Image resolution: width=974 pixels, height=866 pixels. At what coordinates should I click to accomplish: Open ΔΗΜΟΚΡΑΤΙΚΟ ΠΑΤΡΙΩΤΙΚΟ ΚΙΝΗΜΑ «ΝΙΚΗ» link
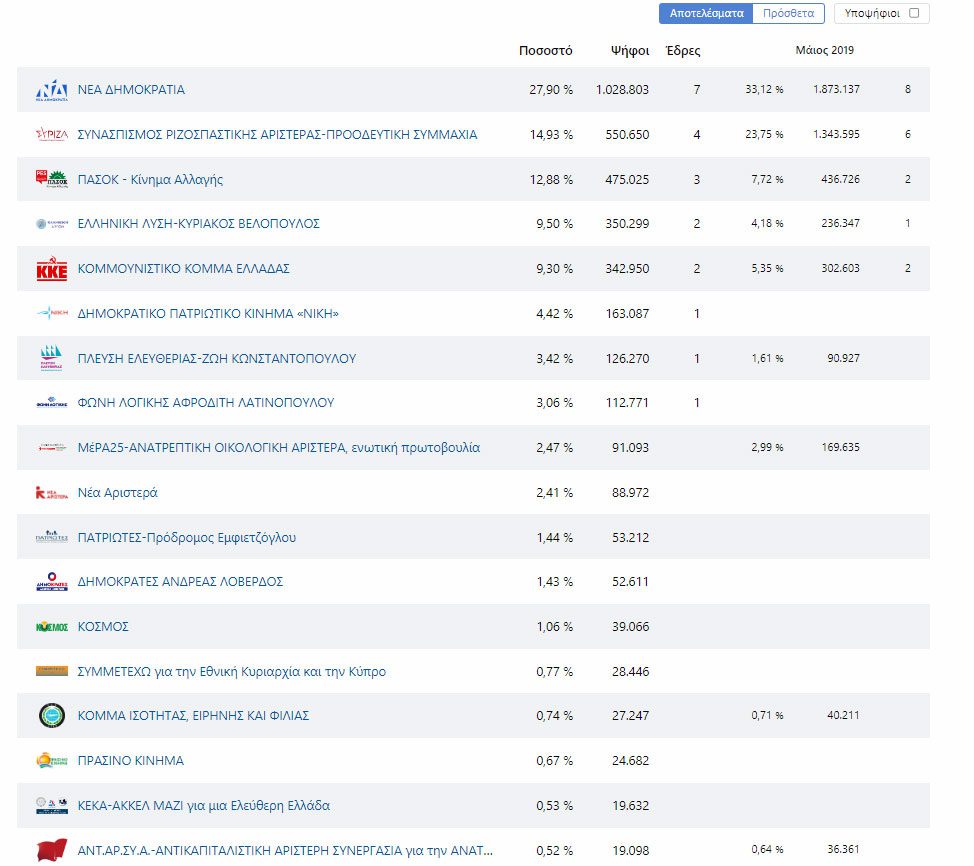pos(208,313)
